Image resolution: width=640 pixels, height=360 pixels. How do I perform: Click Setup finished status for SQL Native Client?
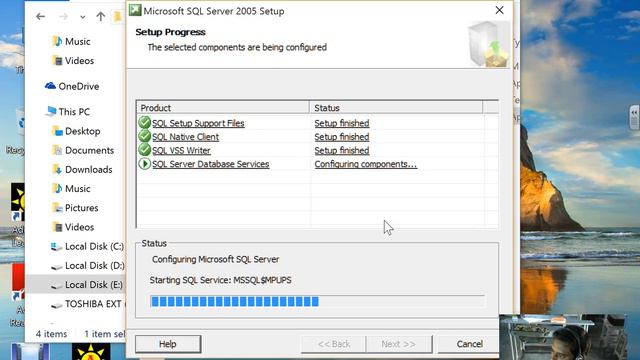[x=342, y=137]
